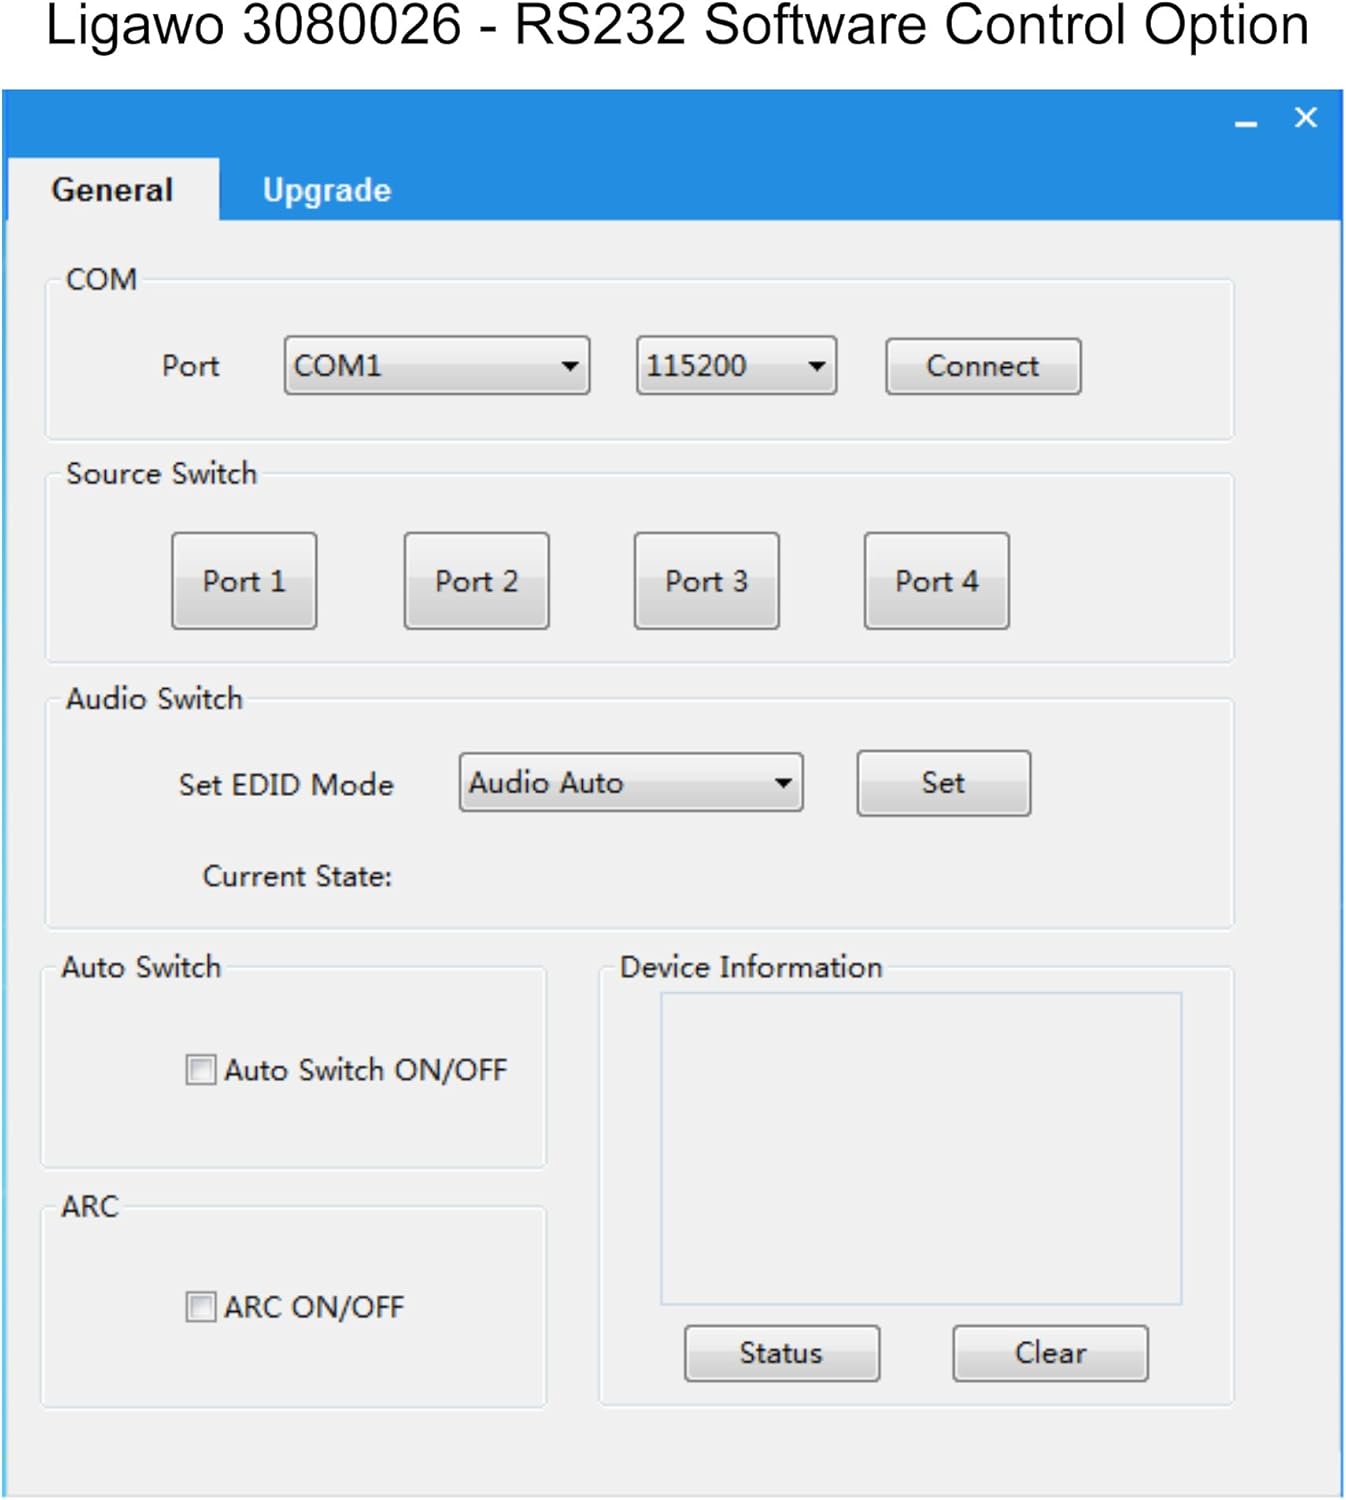1346x1500 pixels.
Task: Click the Connect button
Action: pyautogui.click(x=983, y=366)
